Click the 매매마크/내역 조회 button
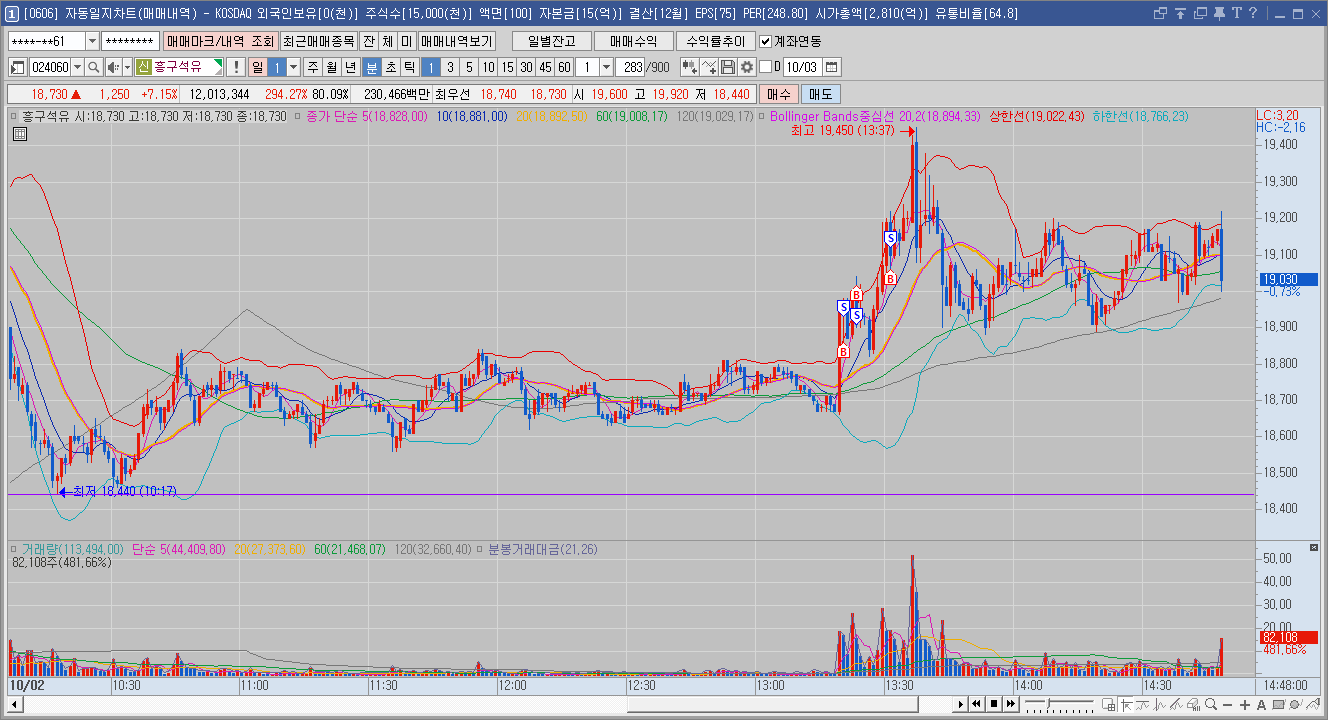Image resolution: width=1328 pixels, height=720 pixels. 220,41
